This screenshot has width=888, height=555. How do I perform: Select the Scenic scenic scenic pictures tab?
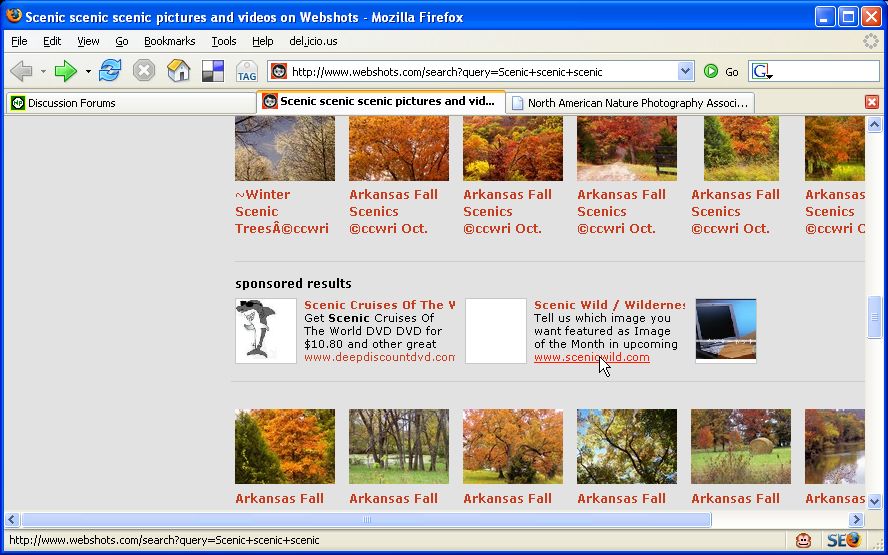[381, 102]
